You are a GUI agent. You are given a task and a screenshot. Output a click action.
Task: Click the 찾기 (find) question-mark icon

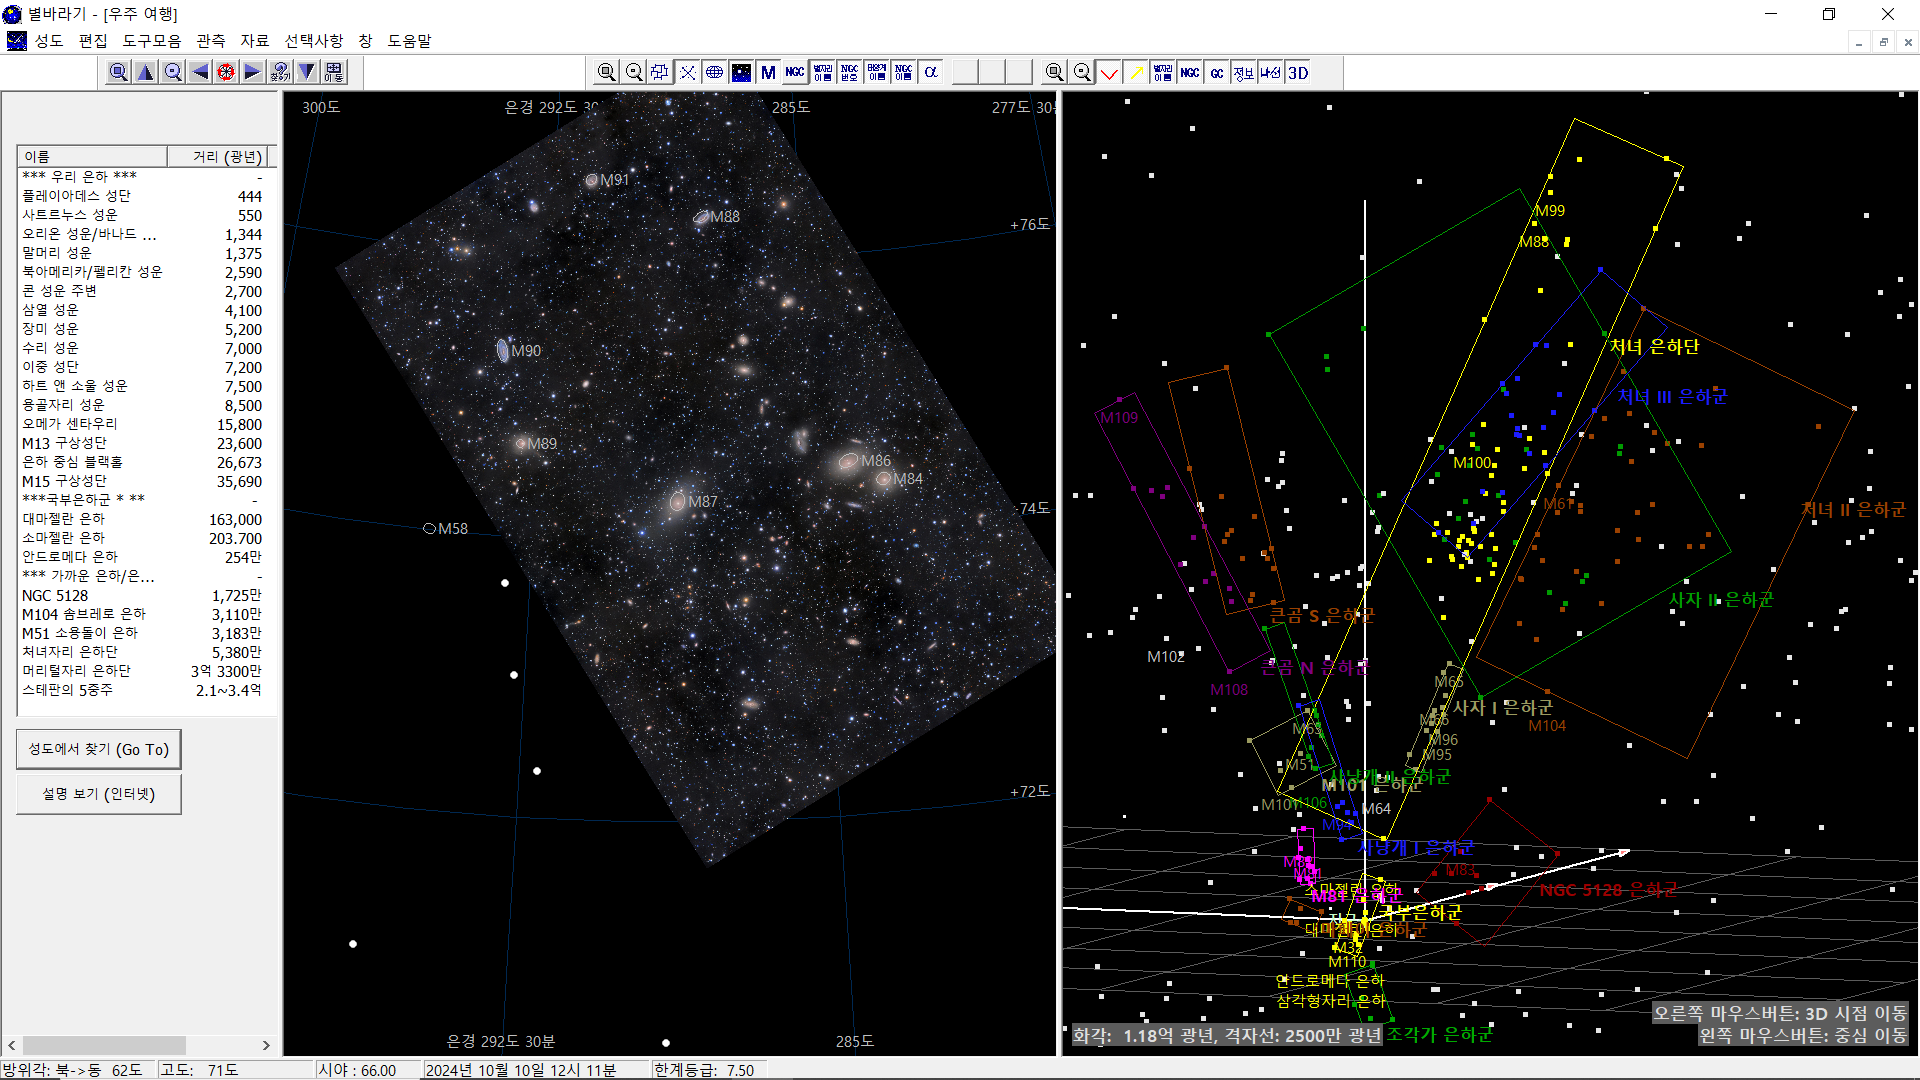pyautogui.click(x=280, y=72)
